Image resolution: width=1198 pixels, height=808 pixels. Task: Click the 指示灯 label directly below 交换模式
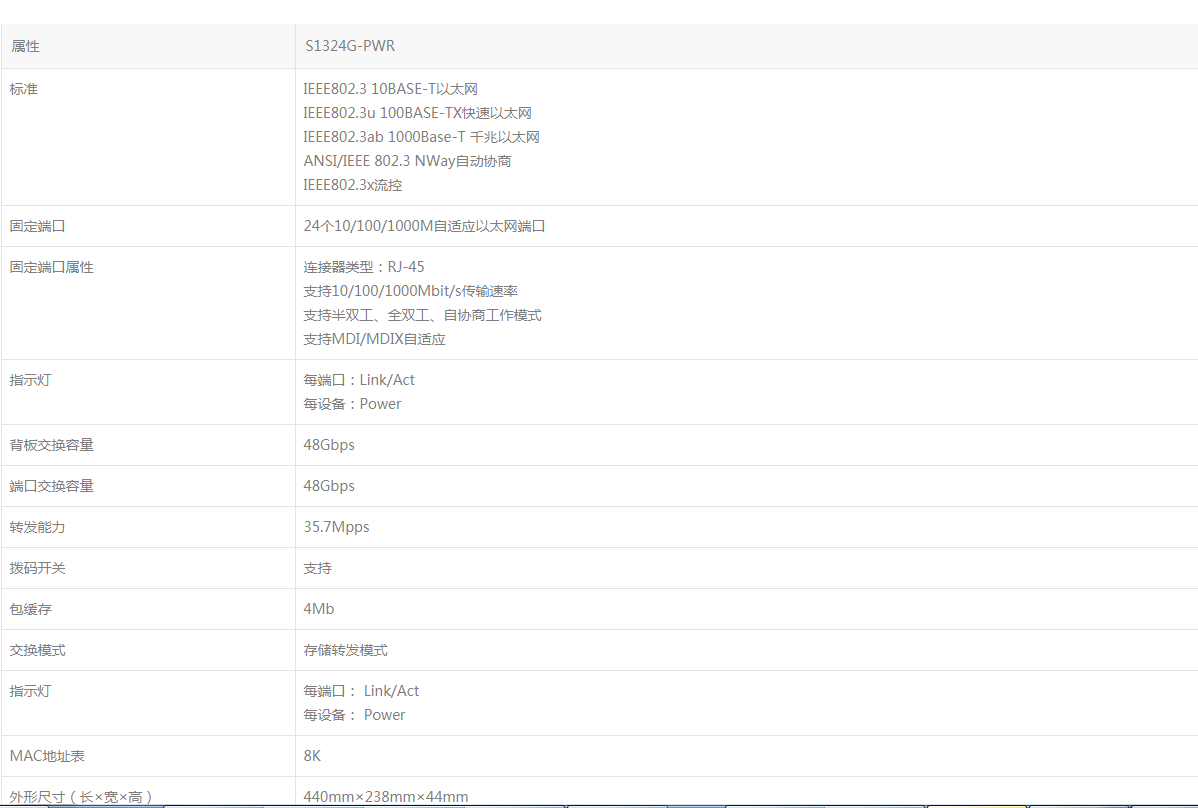coord(31,691)
